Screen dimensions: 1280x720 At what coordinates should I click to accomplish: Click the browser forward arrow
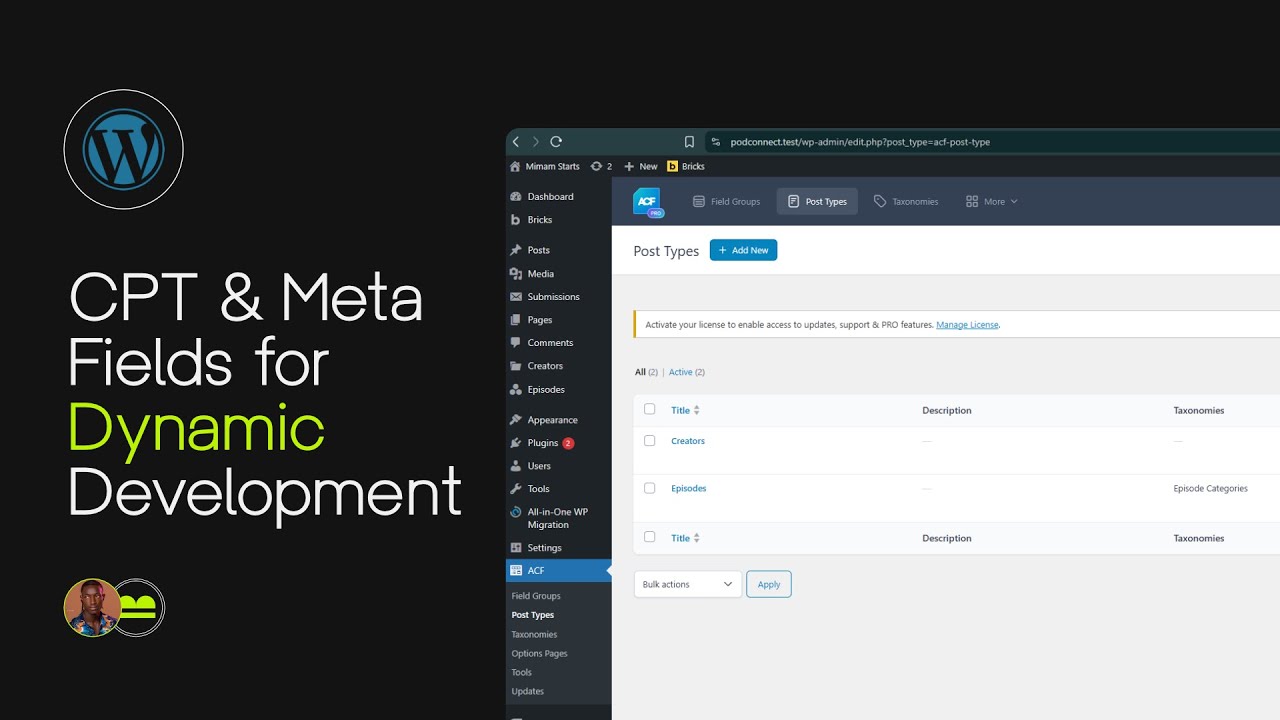point(536,142)
